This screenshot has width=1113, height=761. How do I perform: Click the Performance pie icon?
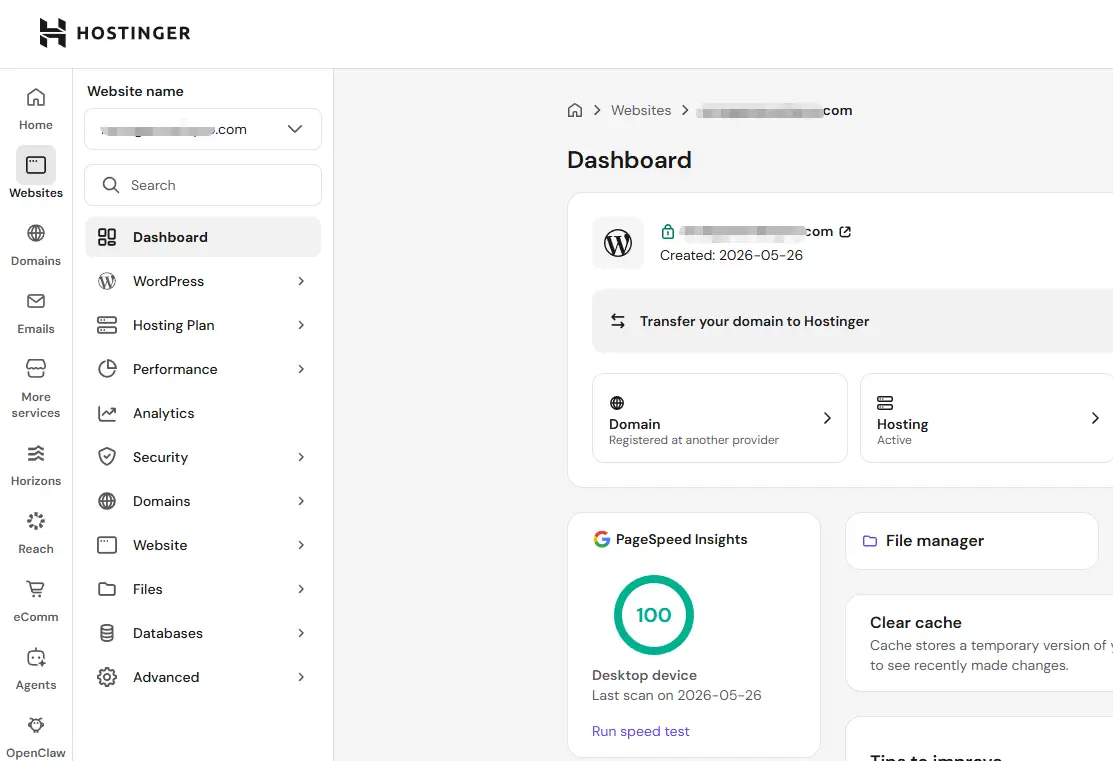click(107, 369)
